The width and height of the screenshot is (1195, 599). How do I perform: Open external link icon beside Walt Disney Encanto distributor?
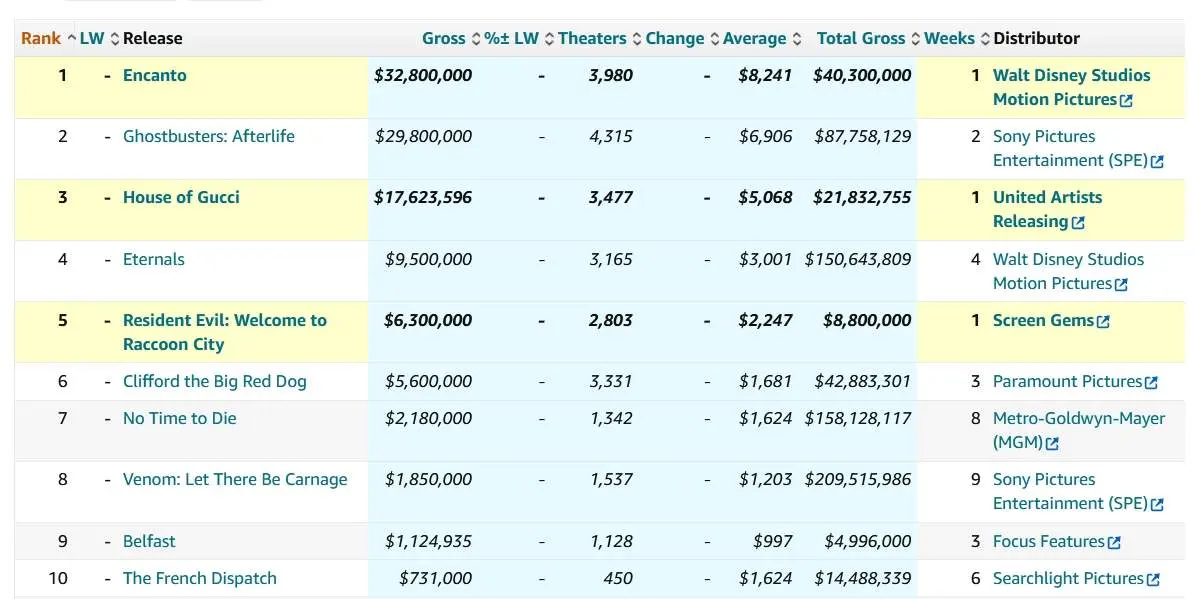click(1127, 101)
